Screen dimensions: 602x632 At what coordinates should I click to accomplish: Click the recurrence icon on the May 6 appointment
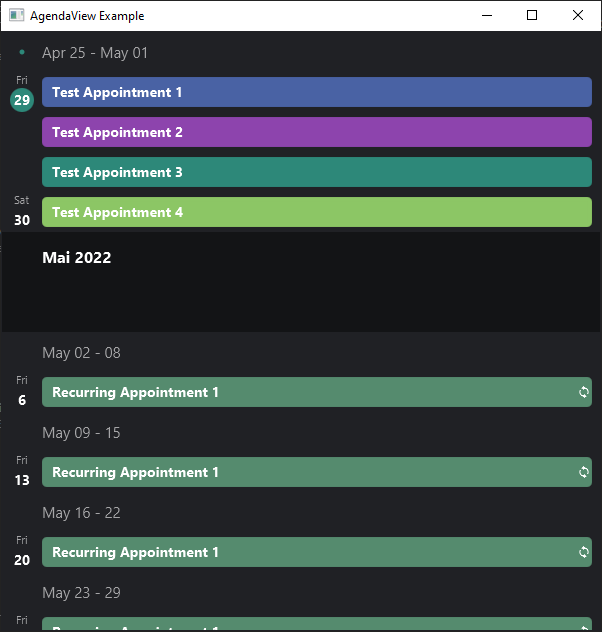pyautogui.click(x=584, y=392)
